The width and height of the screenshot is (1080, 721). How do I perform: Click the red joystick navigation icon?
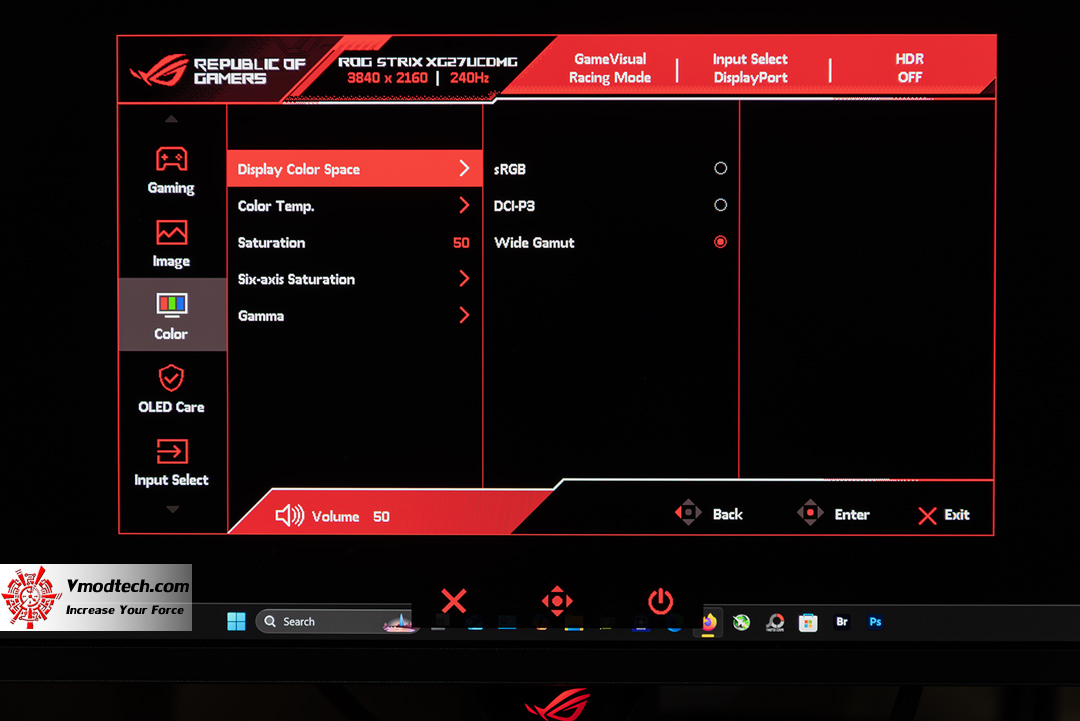pos(557,601)
